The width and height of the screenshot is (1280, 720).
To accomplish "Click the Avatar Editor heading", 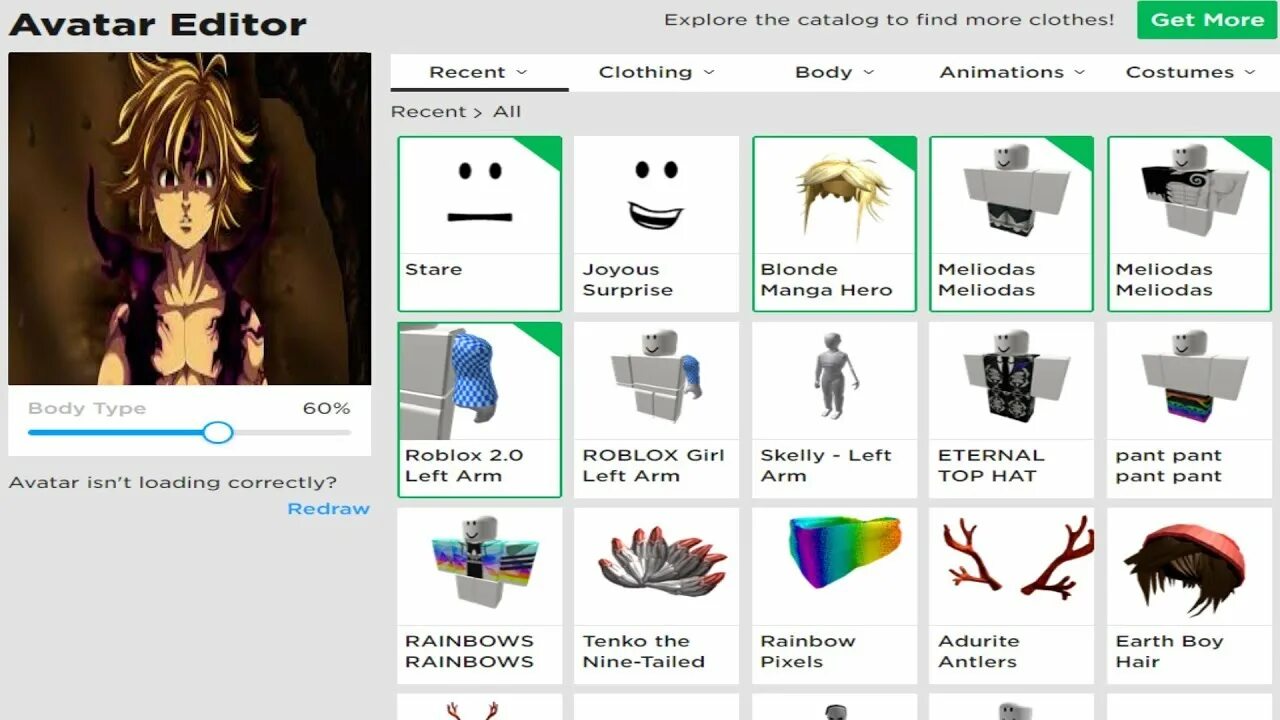I will [x=157, y=23].
